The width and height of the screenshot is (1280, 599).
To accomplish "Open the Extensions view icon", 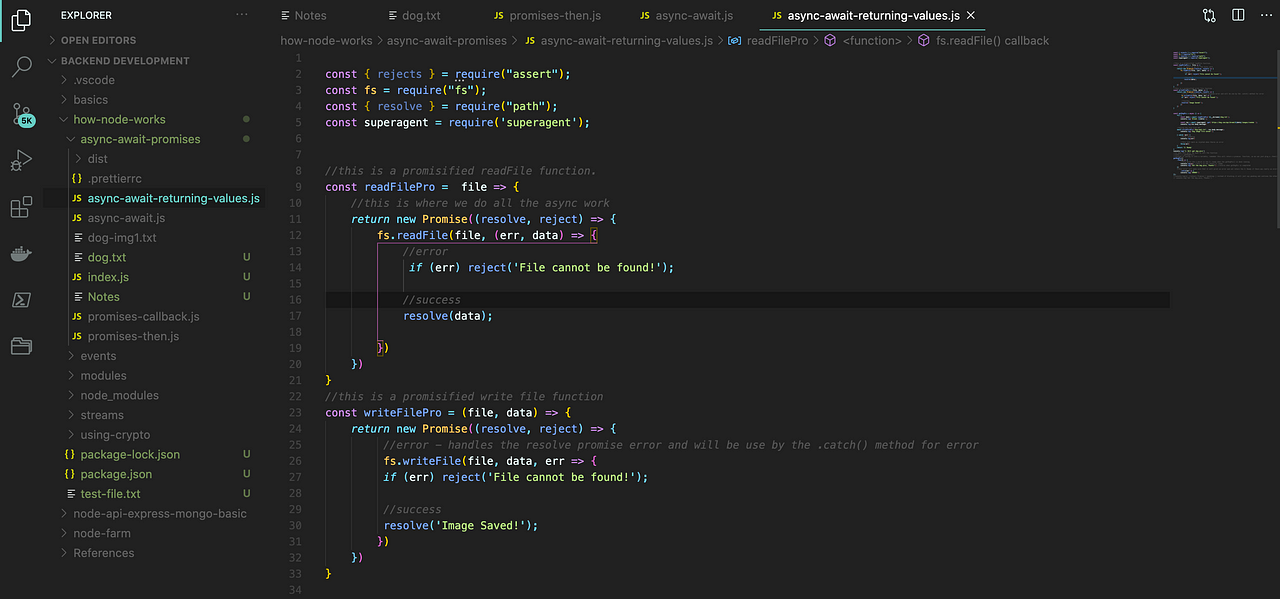I will 21,207.
